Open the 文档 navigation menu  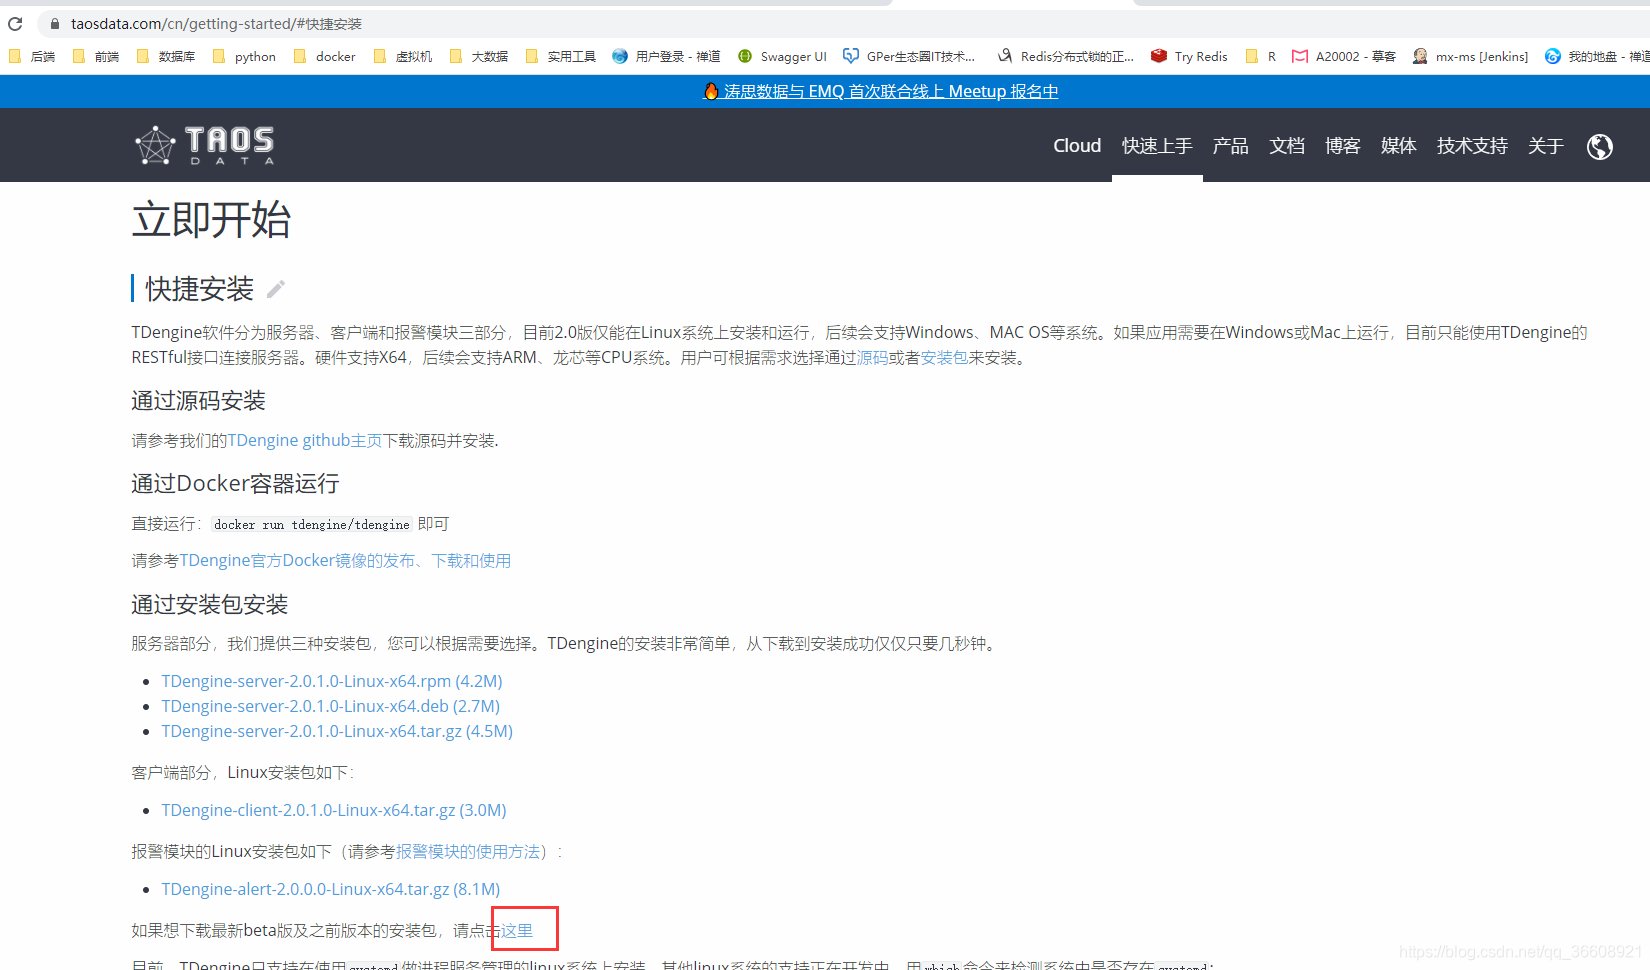coord(1287,145)
